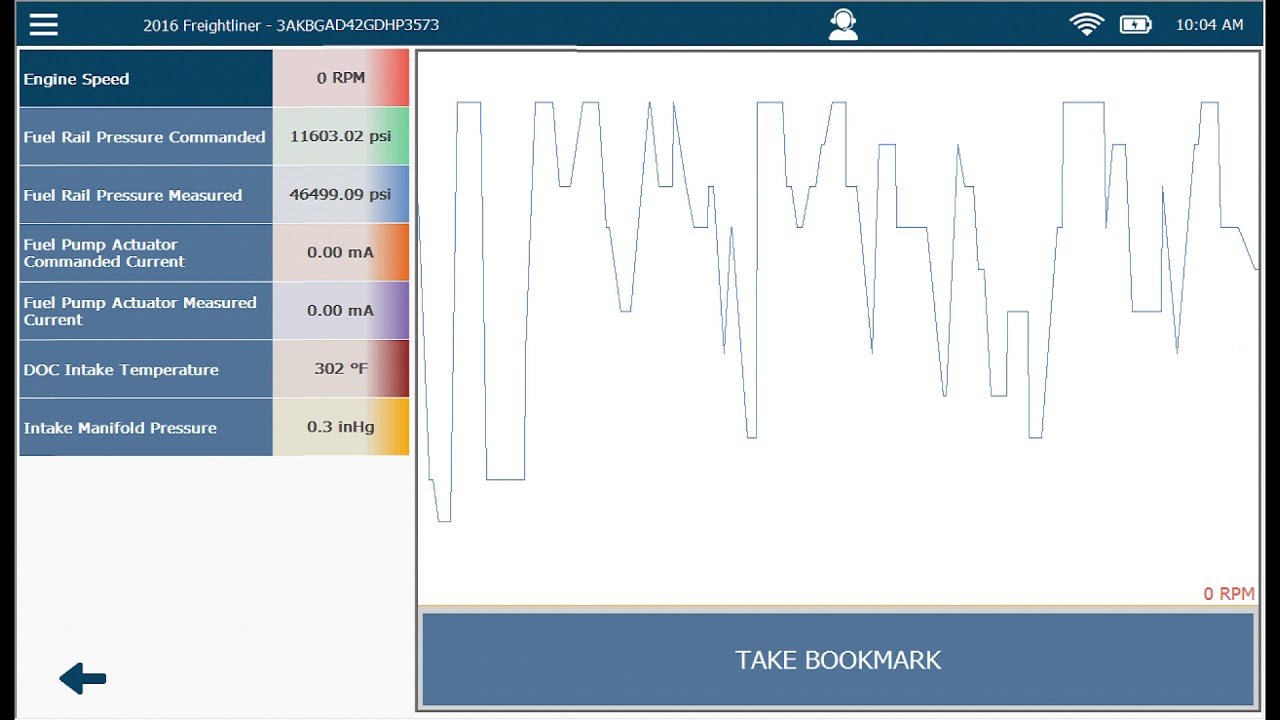Open the hamburger menu
Screen dimensions: 1280x720
point(44,25)
